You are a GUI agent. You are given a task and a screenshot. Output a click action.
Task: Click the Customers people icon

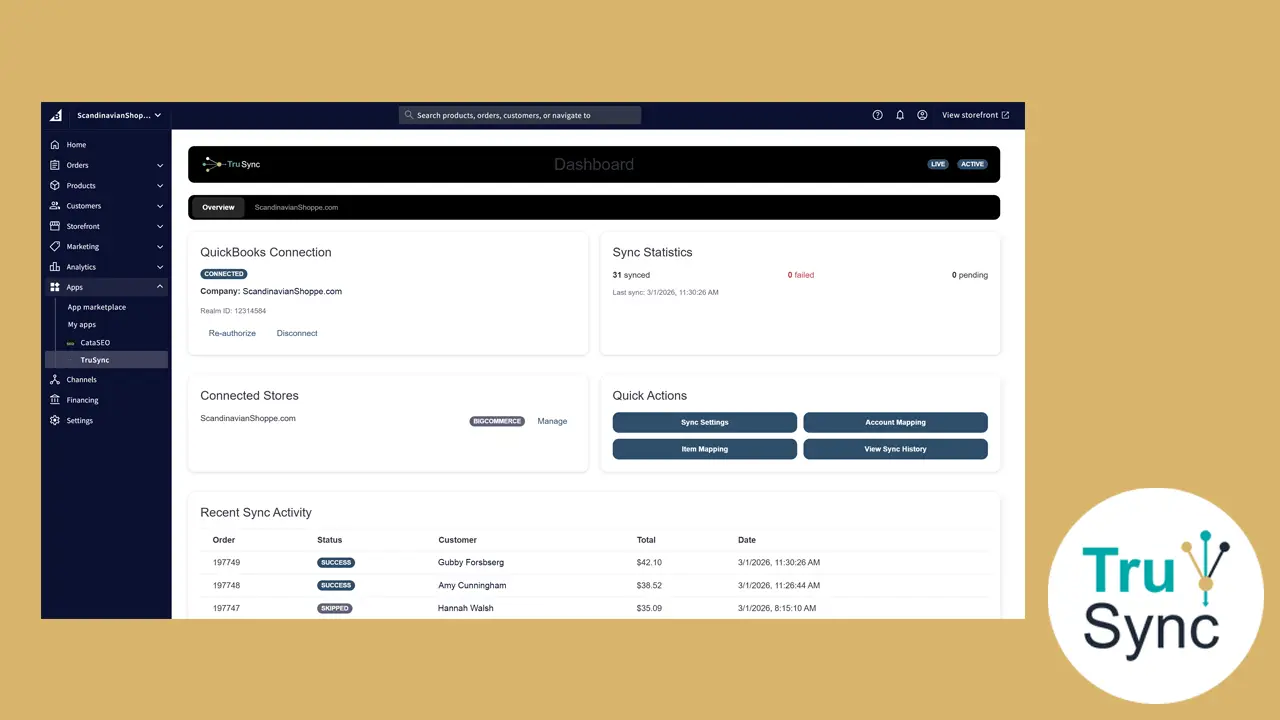pyautogui.click(x=55, y=206)
